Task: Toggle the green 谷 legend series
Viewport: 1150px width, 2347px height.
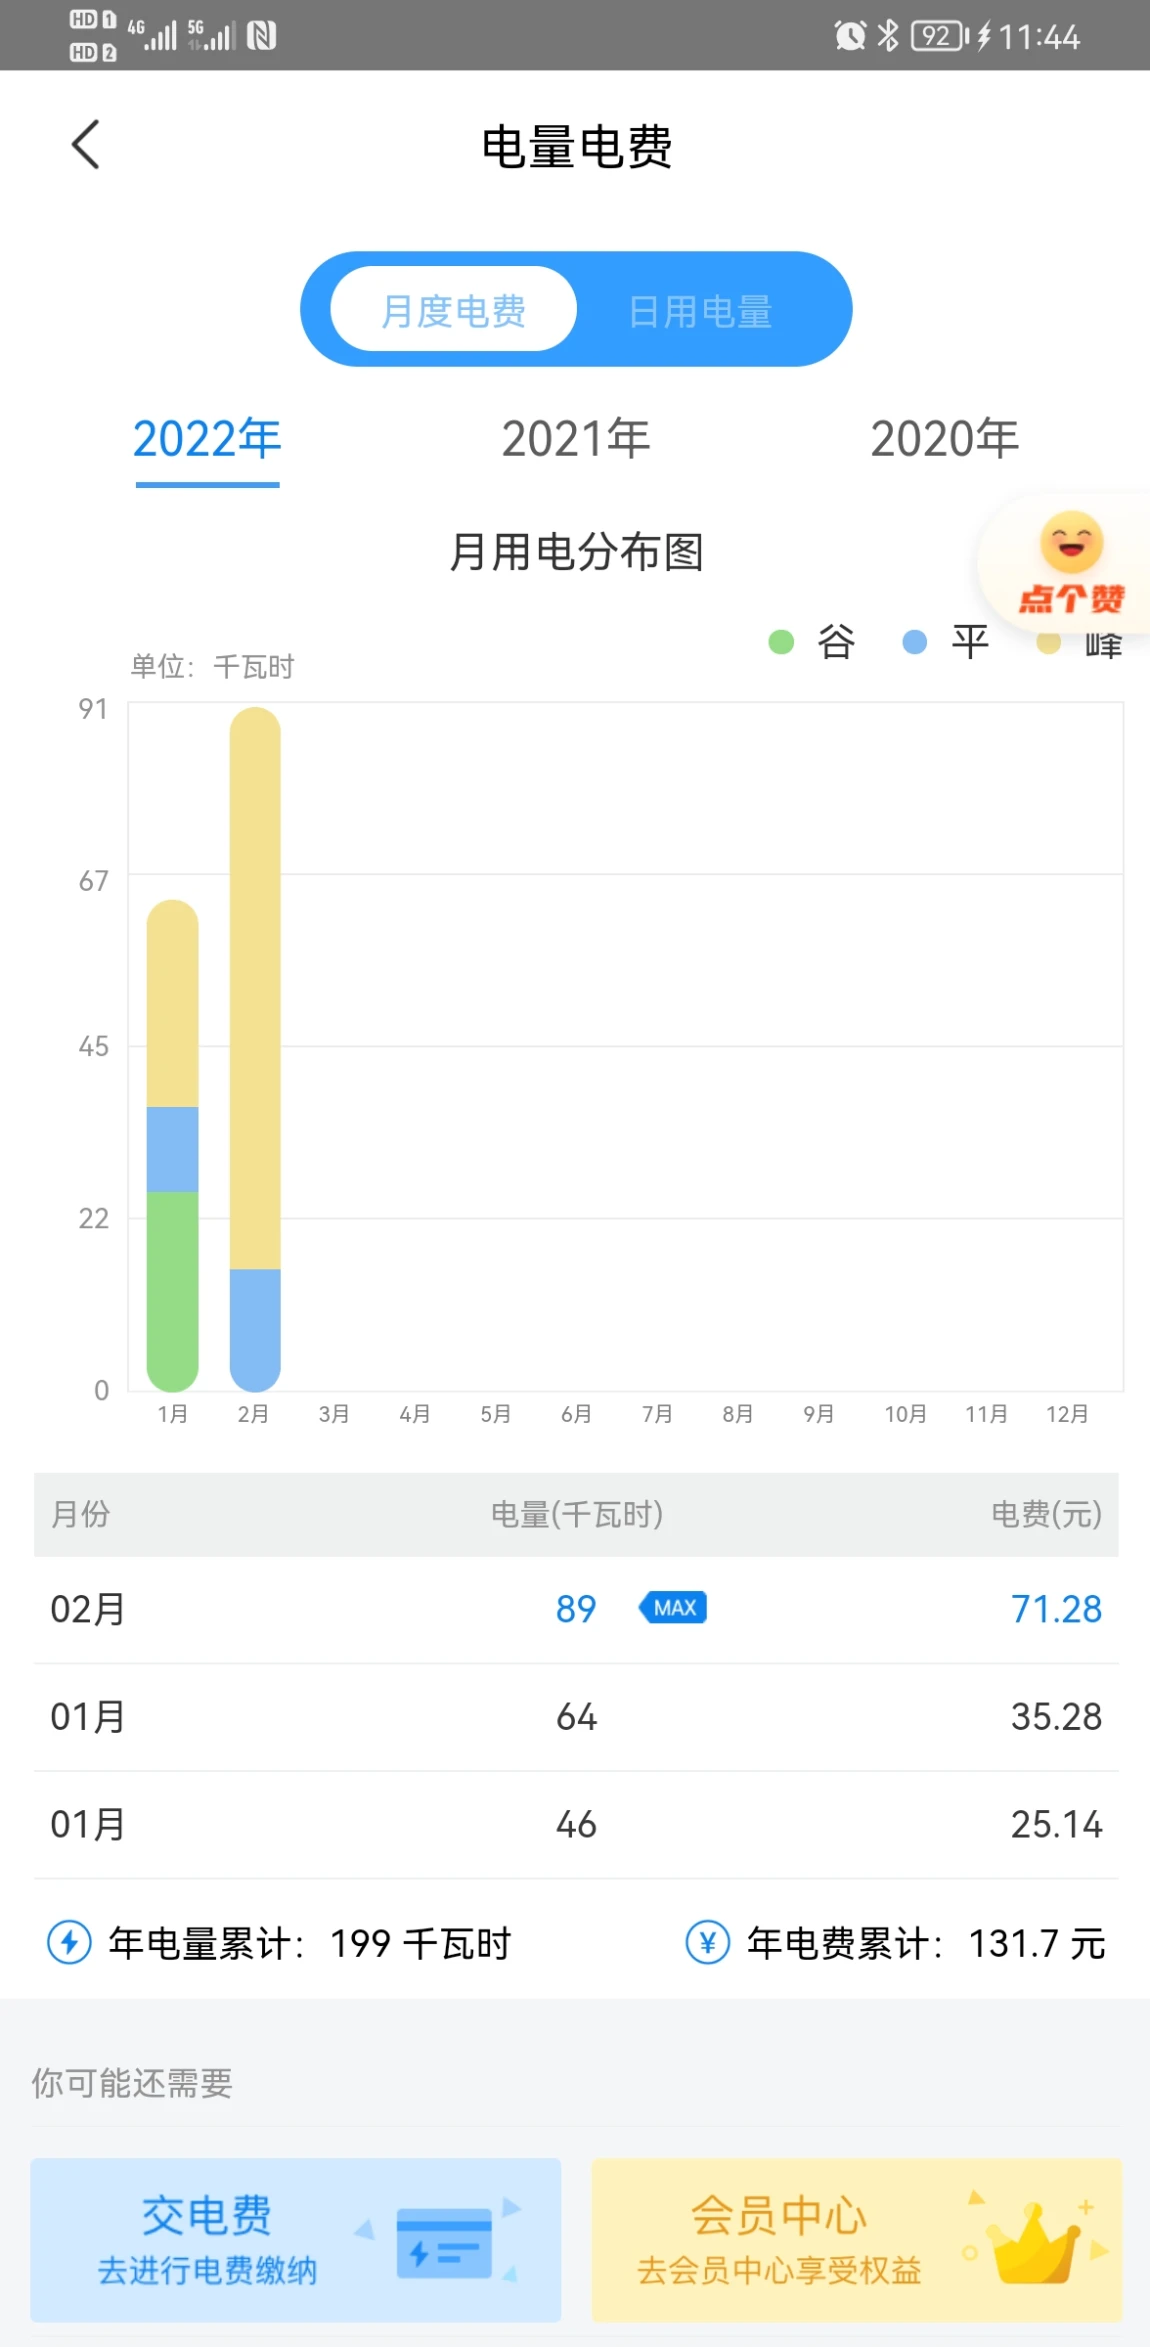Action: click(812, 642)
